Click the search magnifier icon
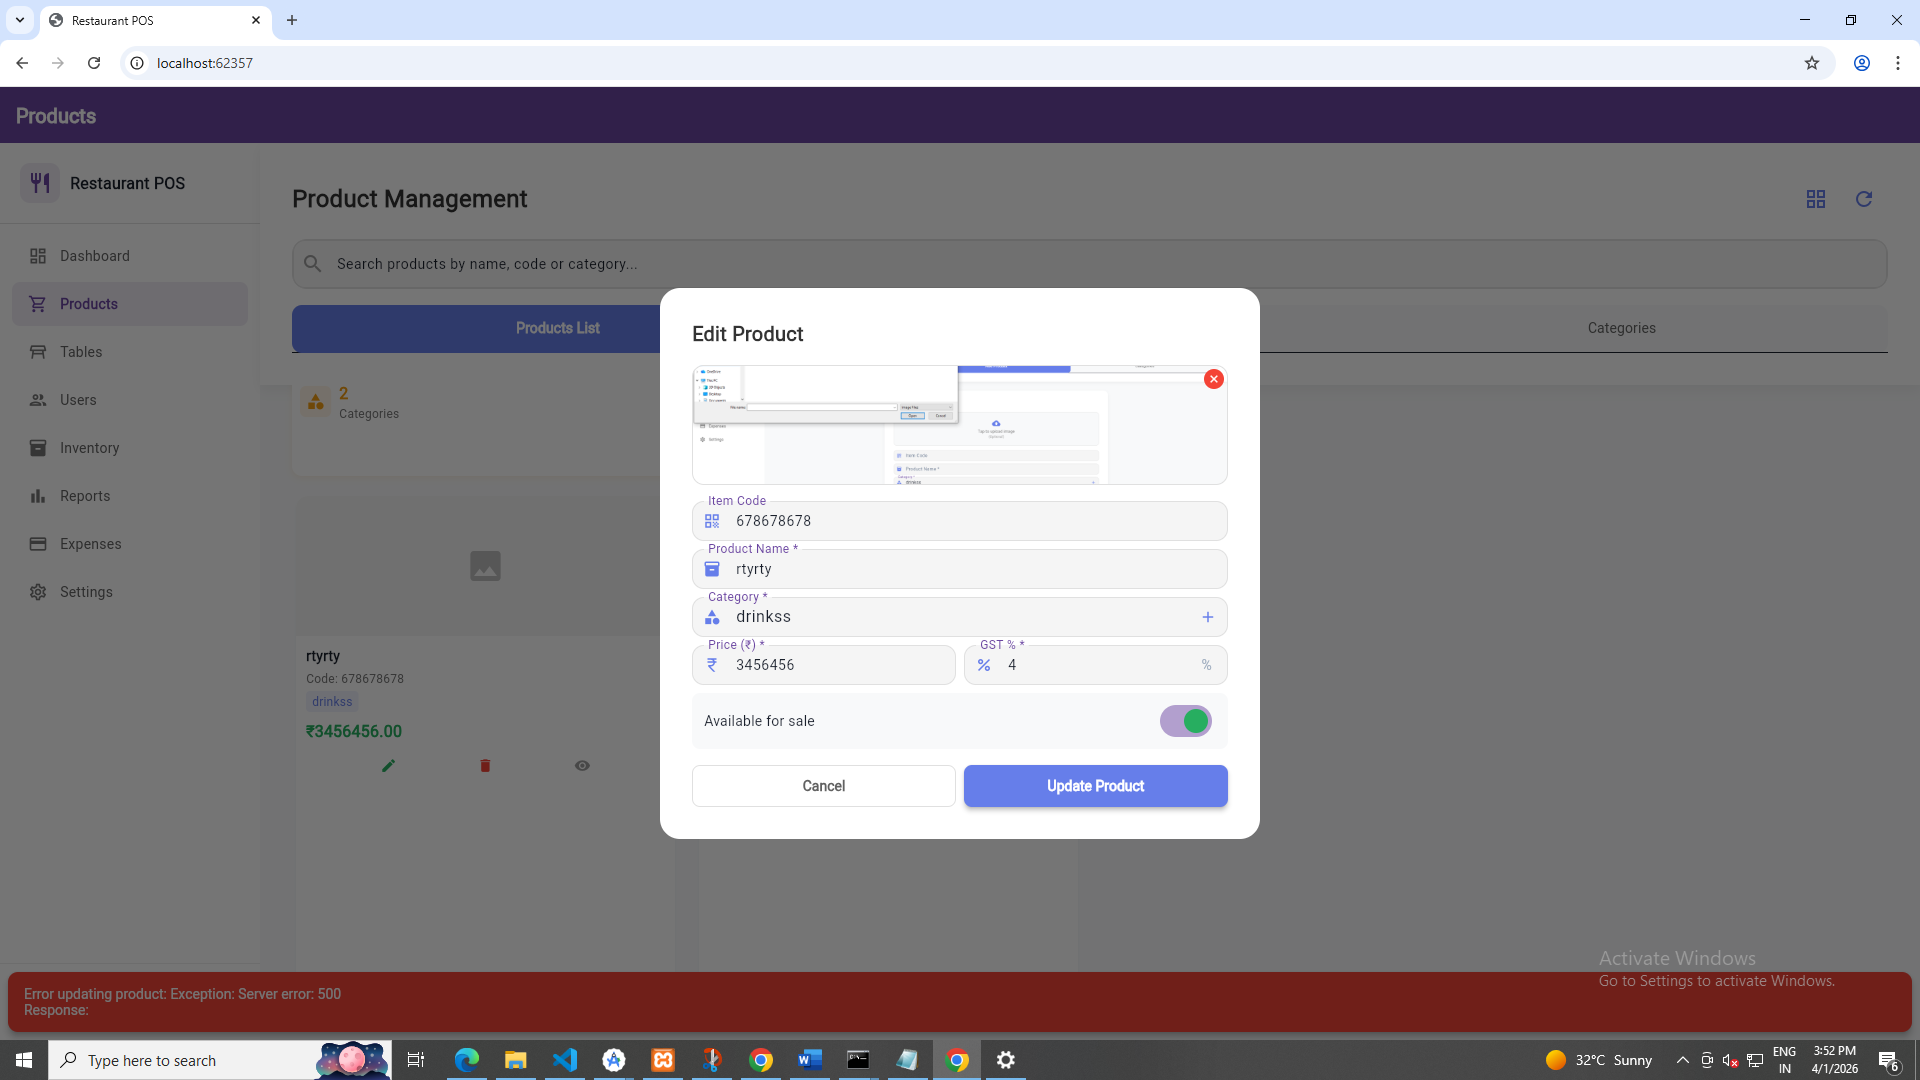 coord(313,264)
